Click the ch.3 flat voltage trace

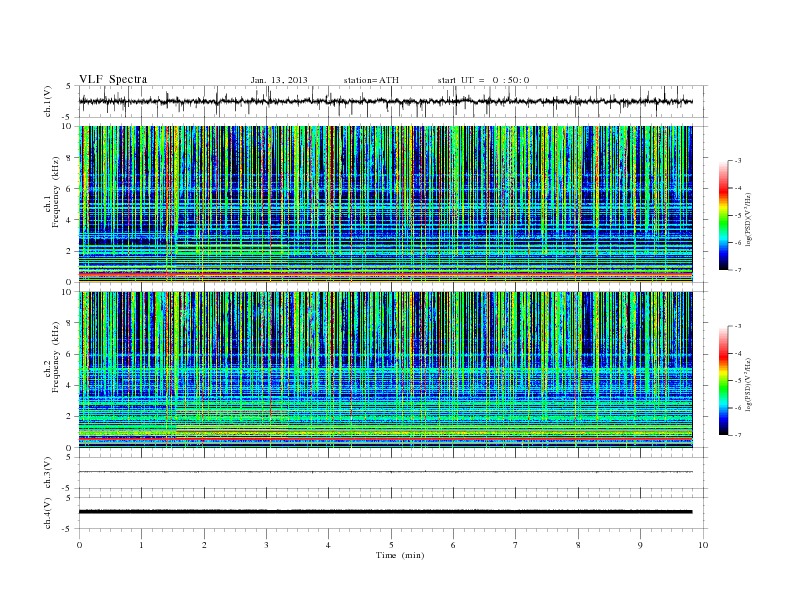click(x=386, y=472)
